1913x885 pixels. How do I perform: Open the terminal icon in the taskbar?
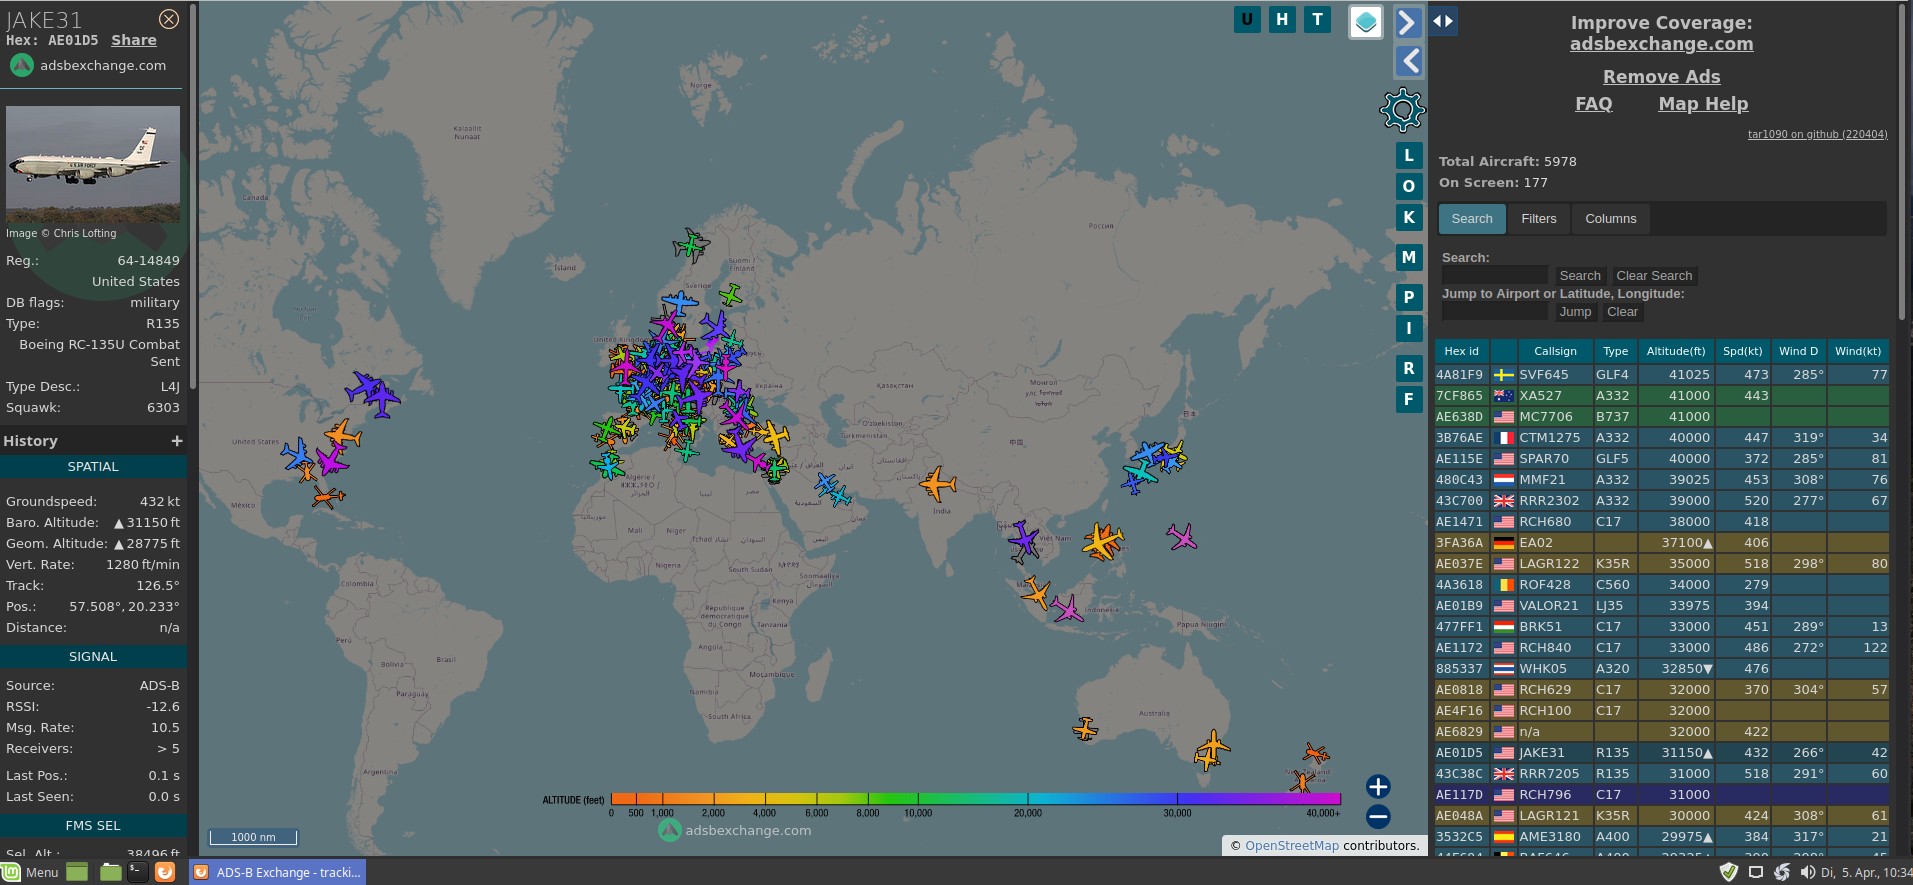pos(137,872)
